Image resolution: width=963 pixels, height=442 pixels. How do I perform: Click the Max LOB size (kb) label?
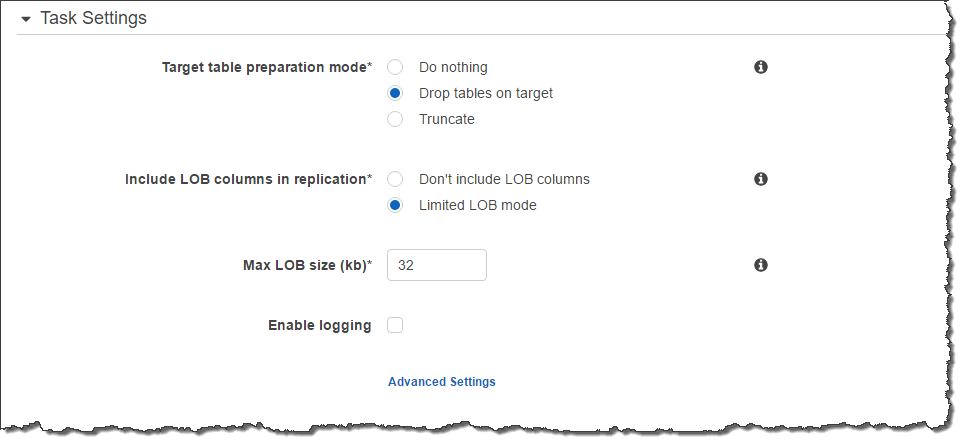click(307, 265)
